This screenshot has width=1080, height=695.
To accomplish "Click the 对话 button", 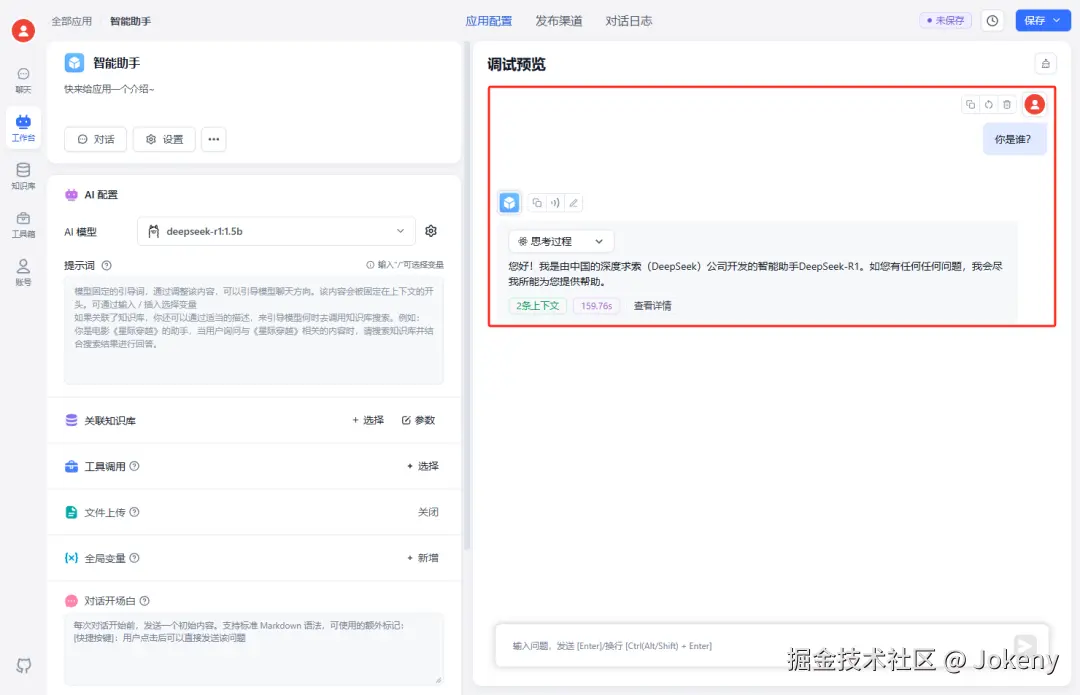I will (95, 139).
